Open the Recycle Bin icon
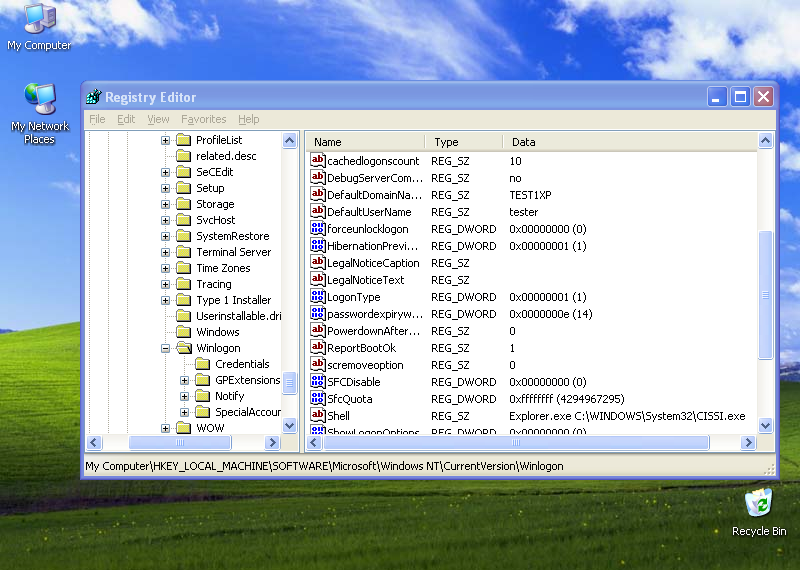The image size is (800, 570). (759, 512)
